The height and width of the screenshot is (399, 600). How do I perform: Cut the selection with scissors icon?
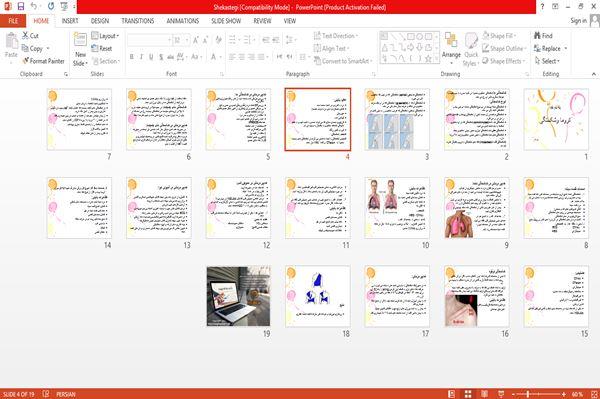pos(26,36)
